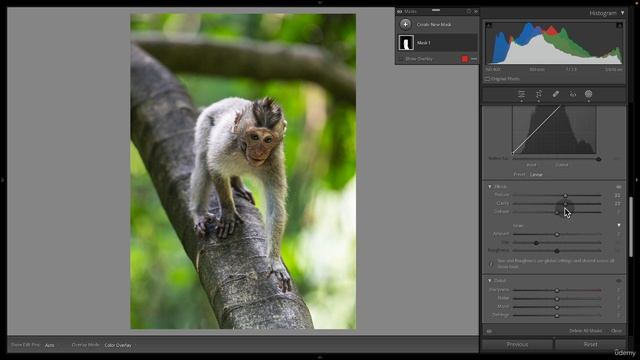Click the Defringe slider handle
This screenshot has height=360, width=640.
[557, 316]
